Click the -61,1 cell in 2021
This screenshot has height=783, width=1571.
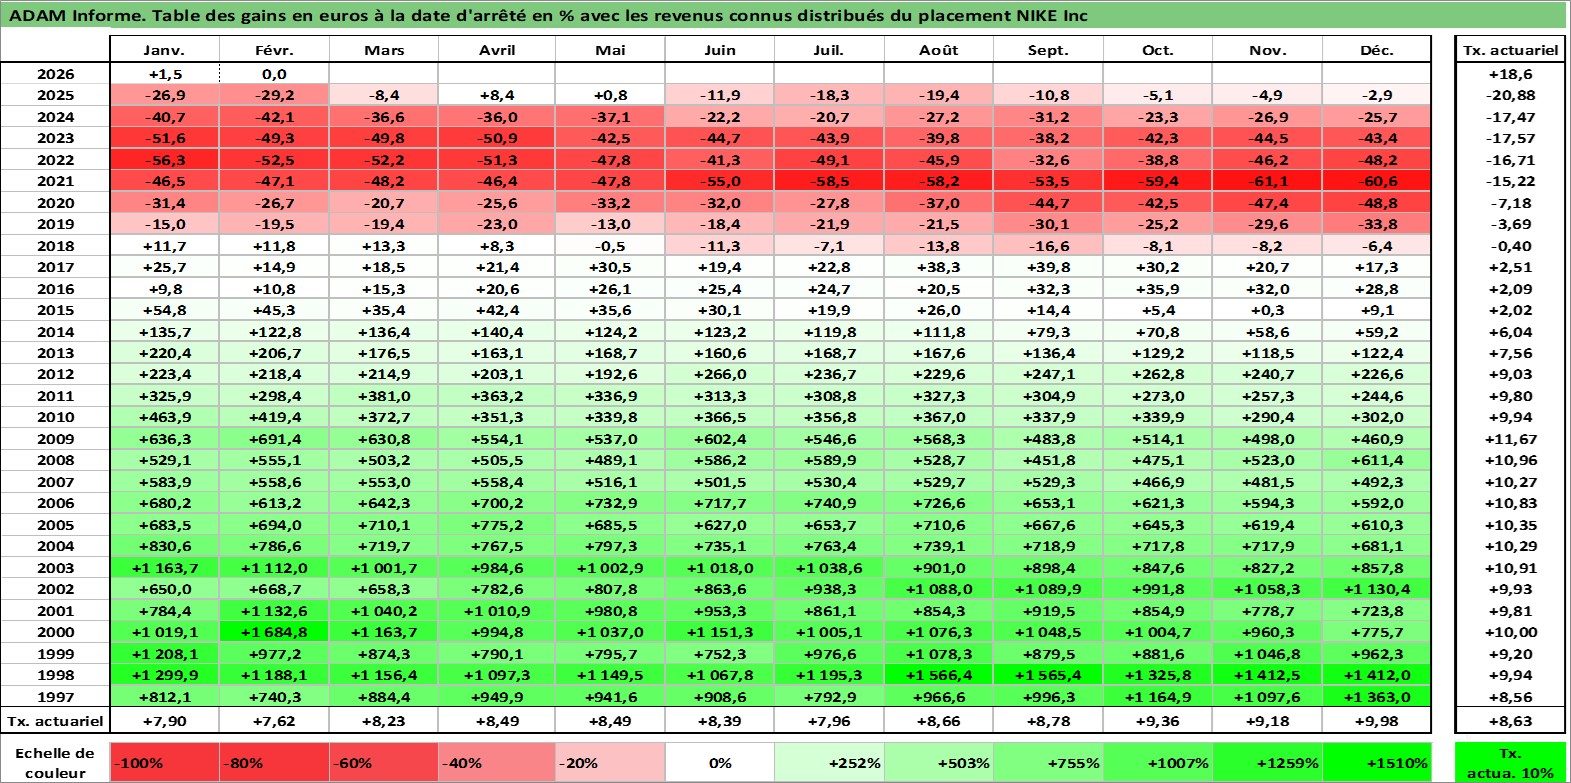pos(1267,181)
